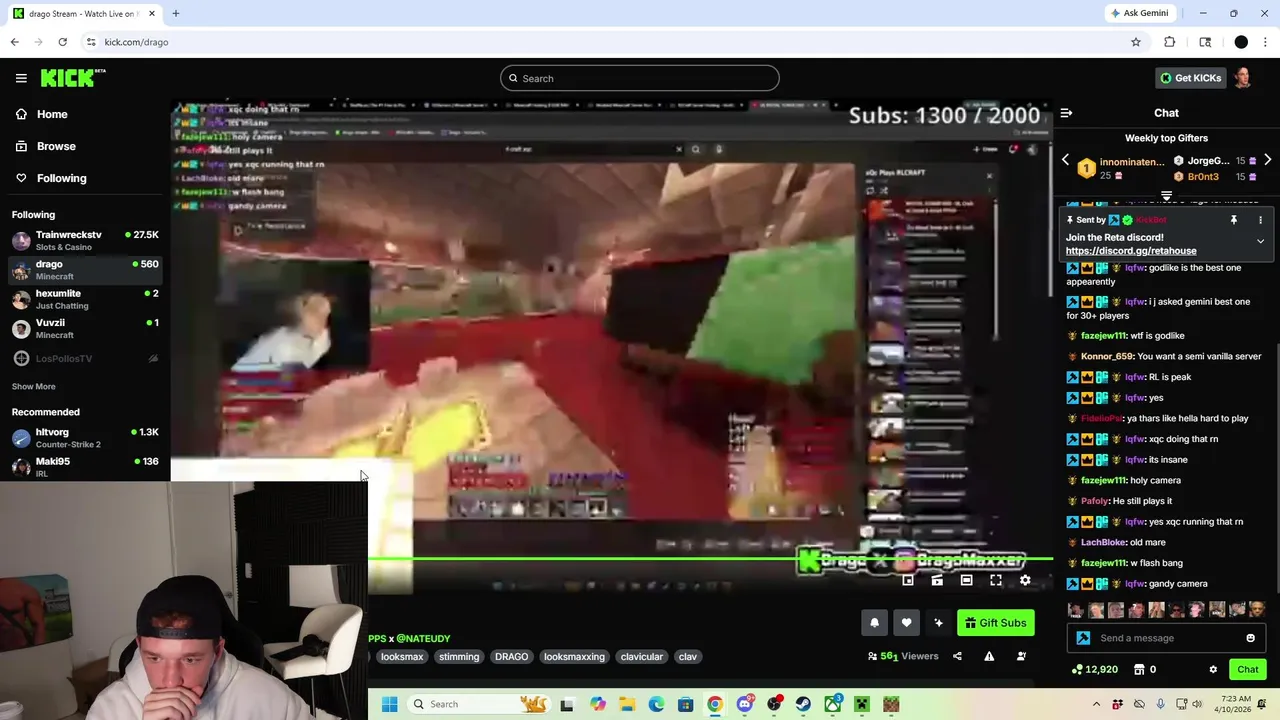The height and width of the screenshot is (720, 1280).
Task: Open Maki95 recommended channel
Action: pyautogui.click(x=85, y=466)
